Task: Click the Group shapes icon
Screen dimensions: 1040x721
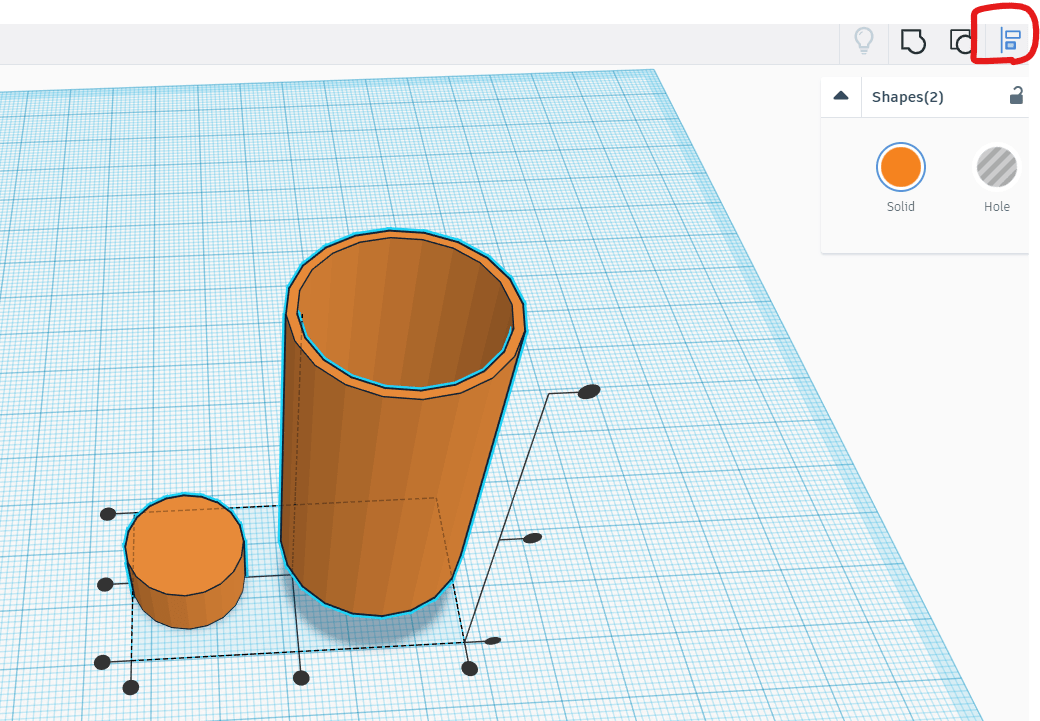Action: coord(913,41)
